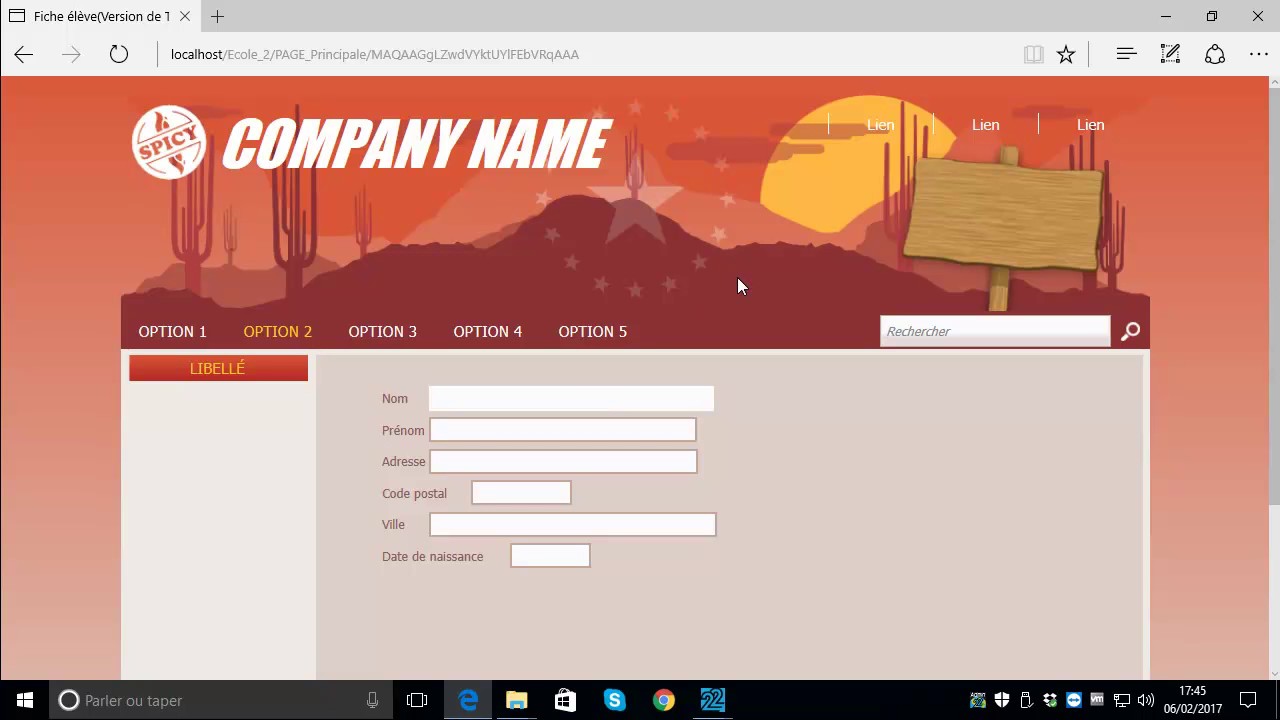Click the Edge Share icon
The height and width of the screenshot is (720, 1280).
pyautogui.click(x=1215, y=55)
